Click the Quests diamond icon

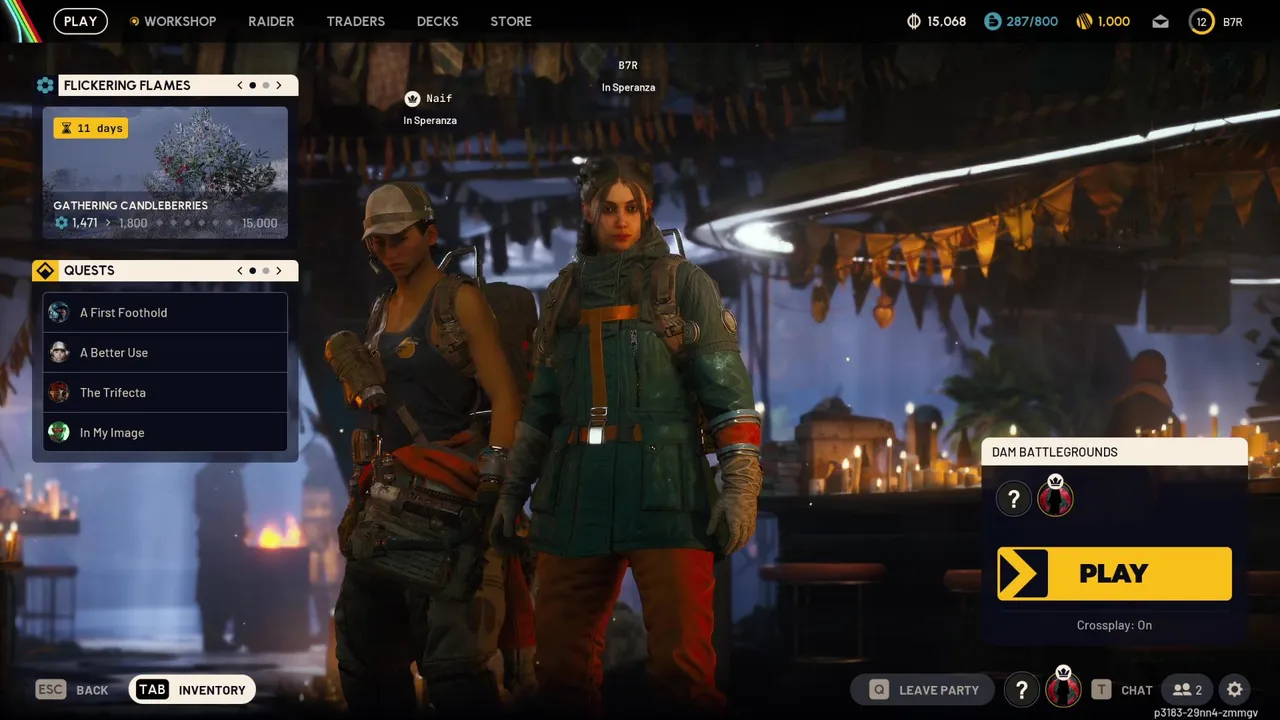(45, 270)
